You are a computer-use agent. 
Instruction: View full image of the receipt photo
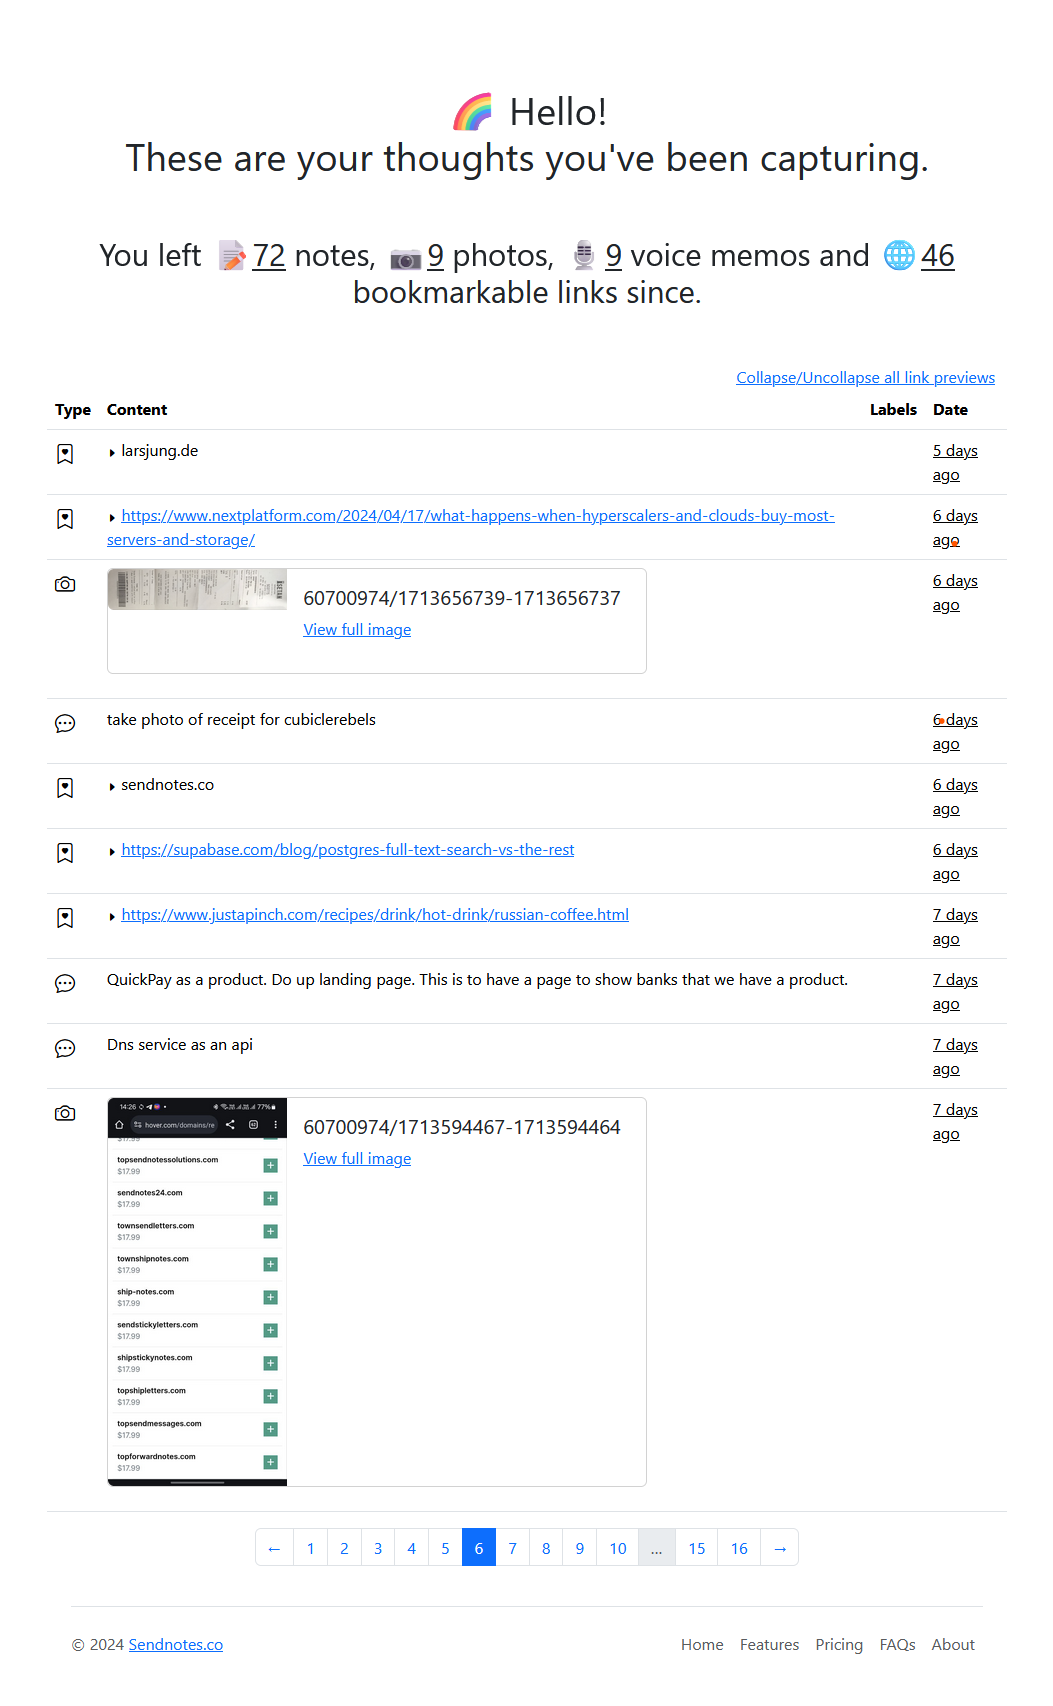click(x=357, y=630)
